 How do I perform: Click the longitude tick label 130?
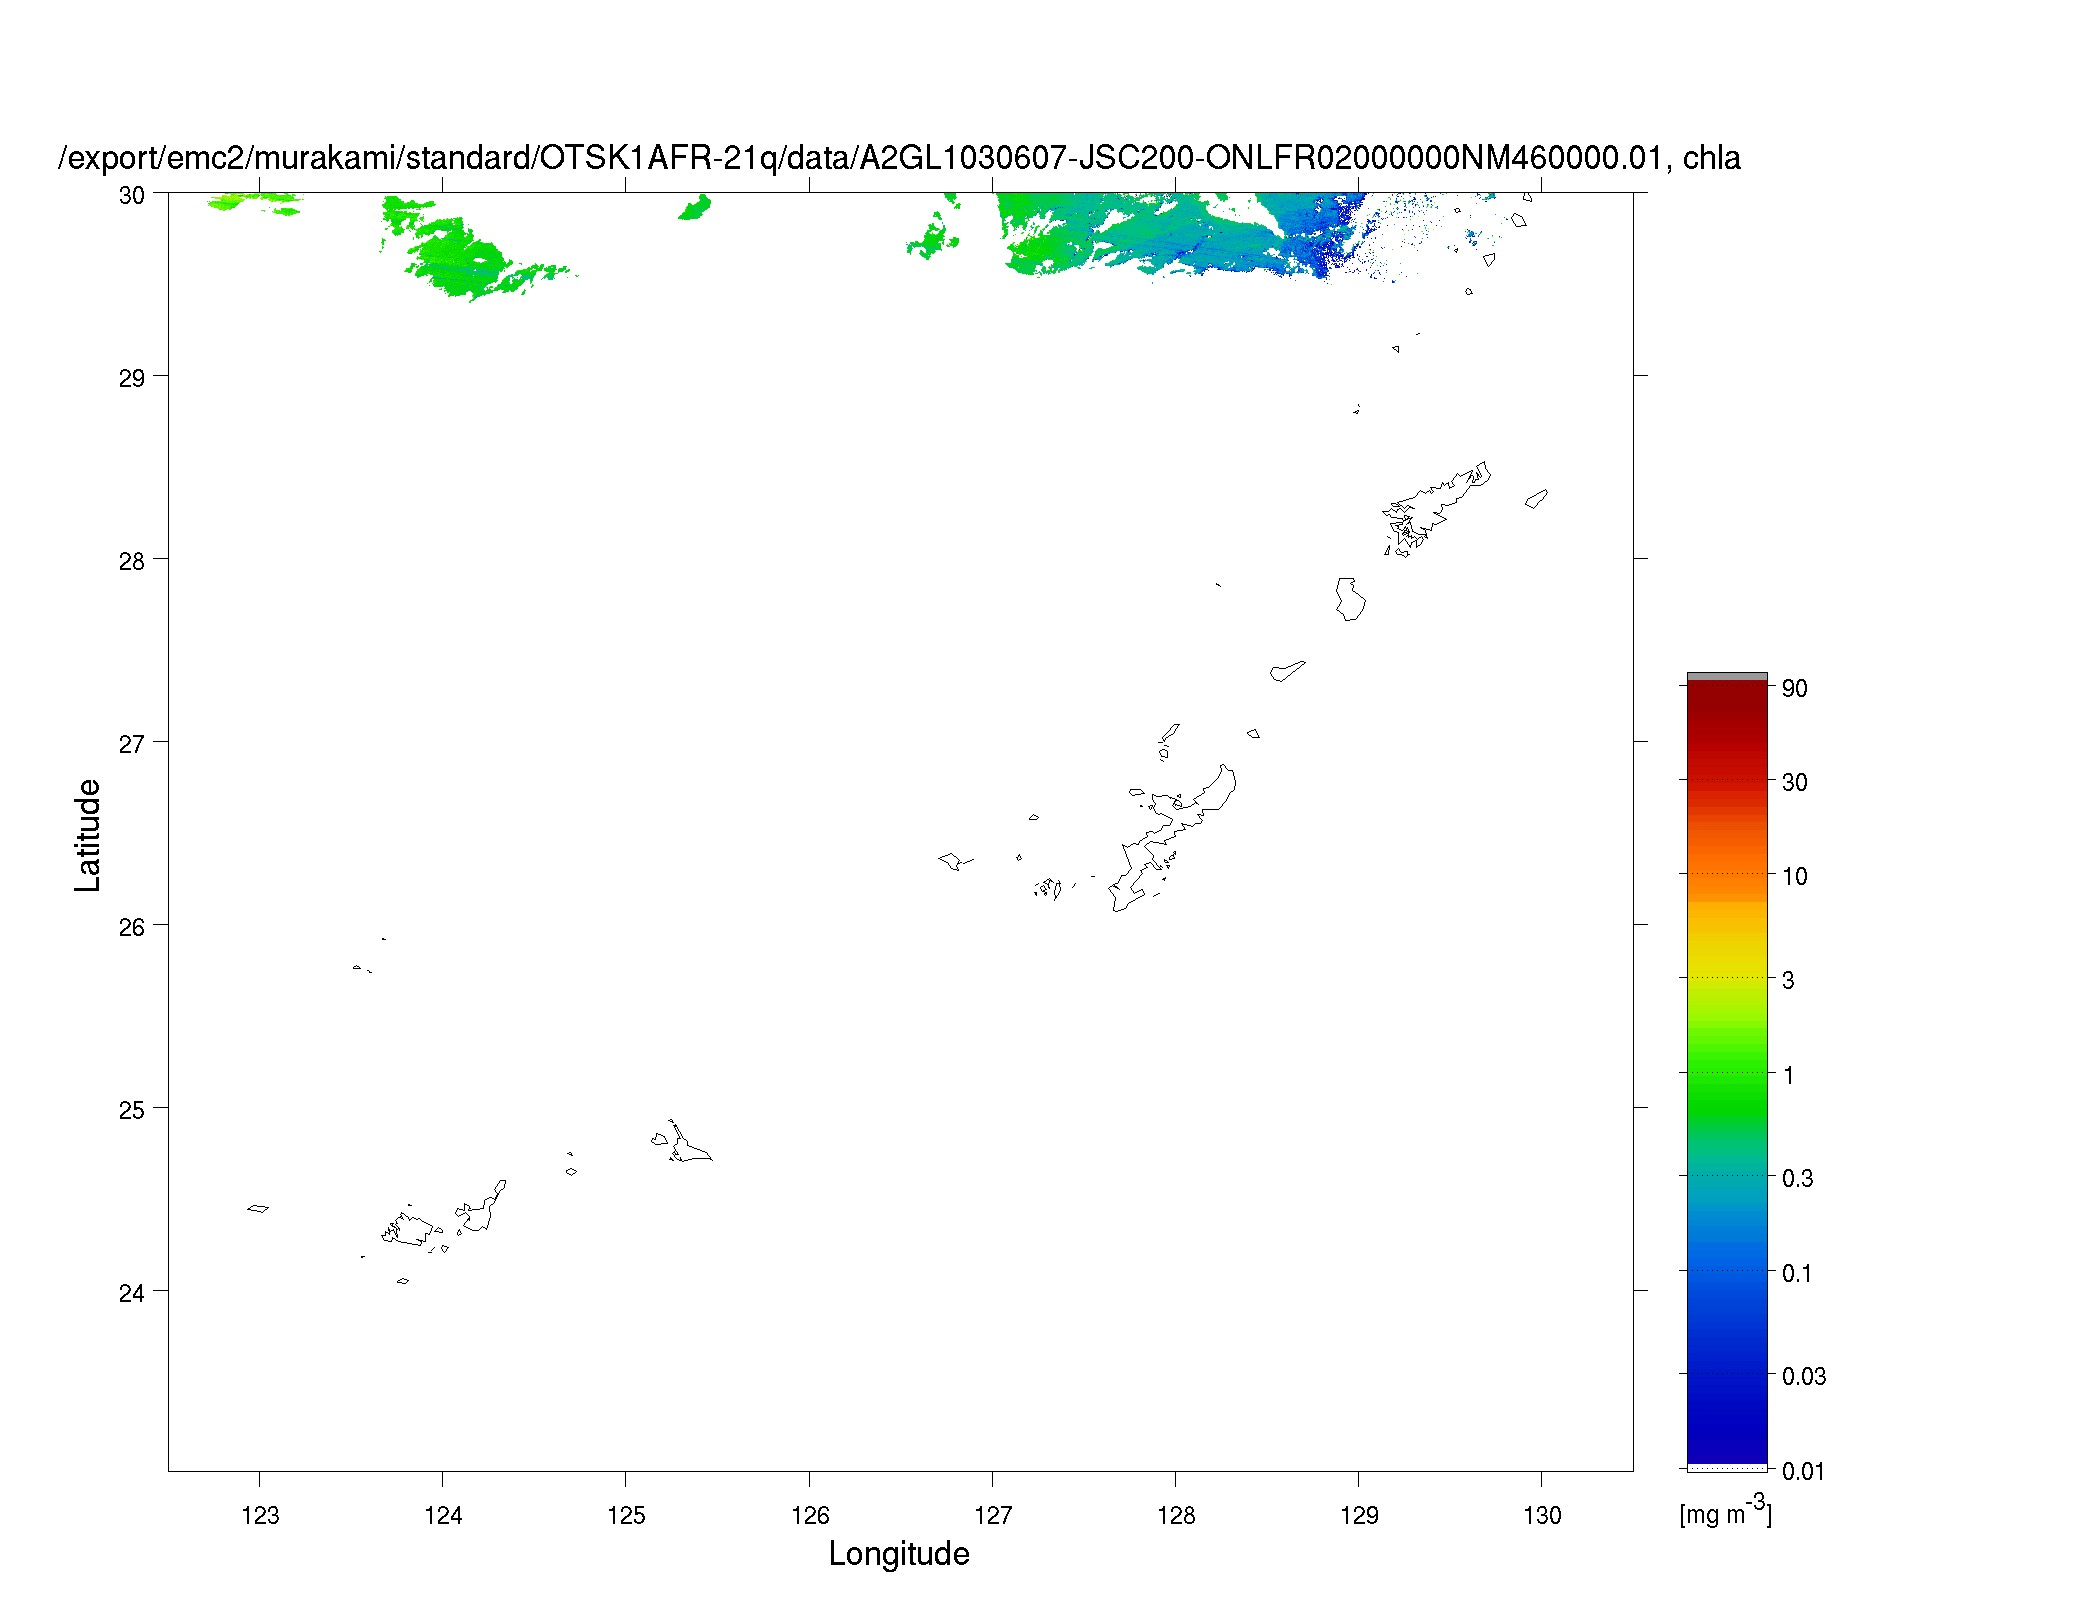(1541, 1516)
